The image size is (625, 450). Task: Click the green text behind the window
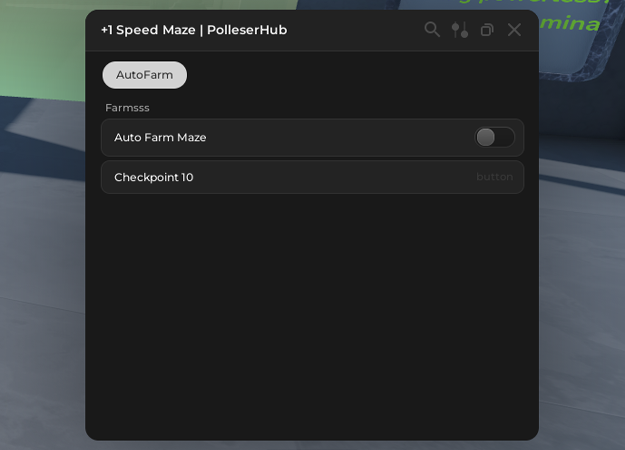(x=577, y=22)
